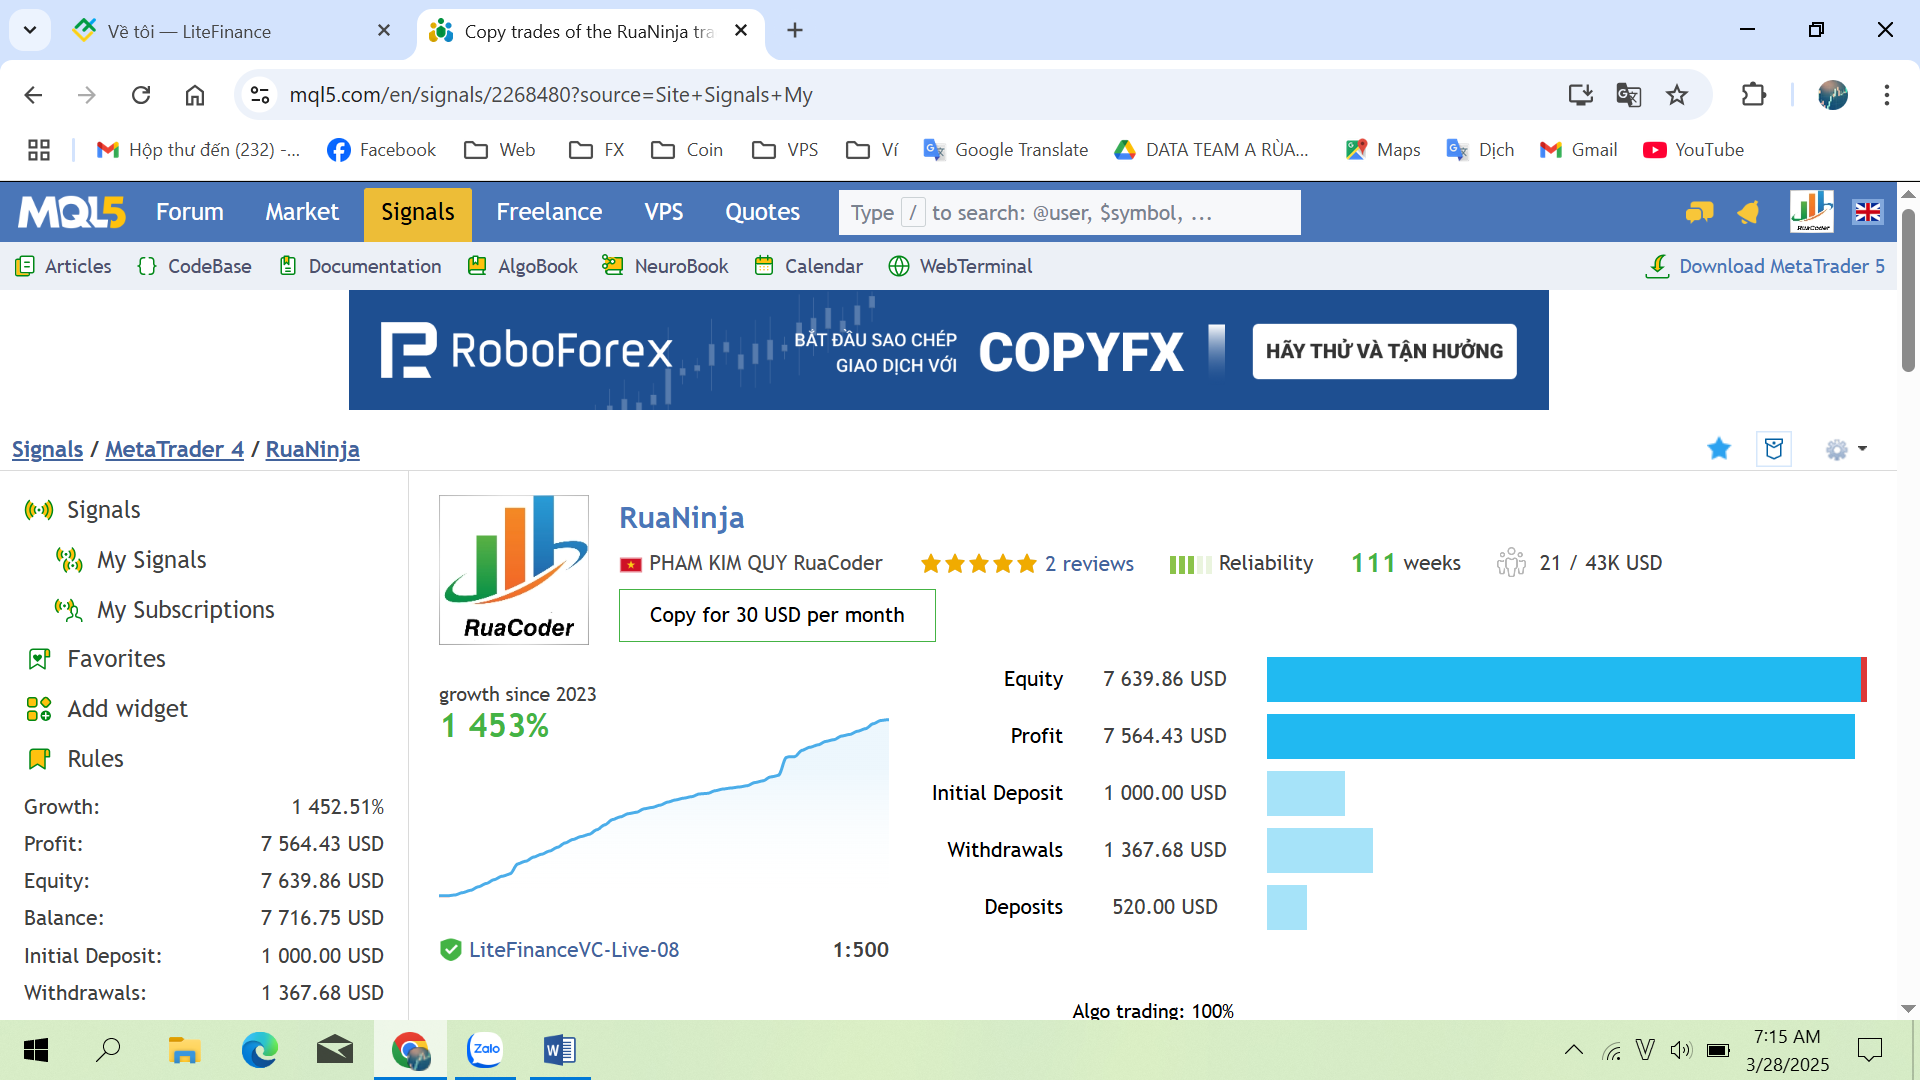Open the 2 reviews link
Image resolution: width=1920 pixels, height=1080 pixels.
click(1089, 563)
